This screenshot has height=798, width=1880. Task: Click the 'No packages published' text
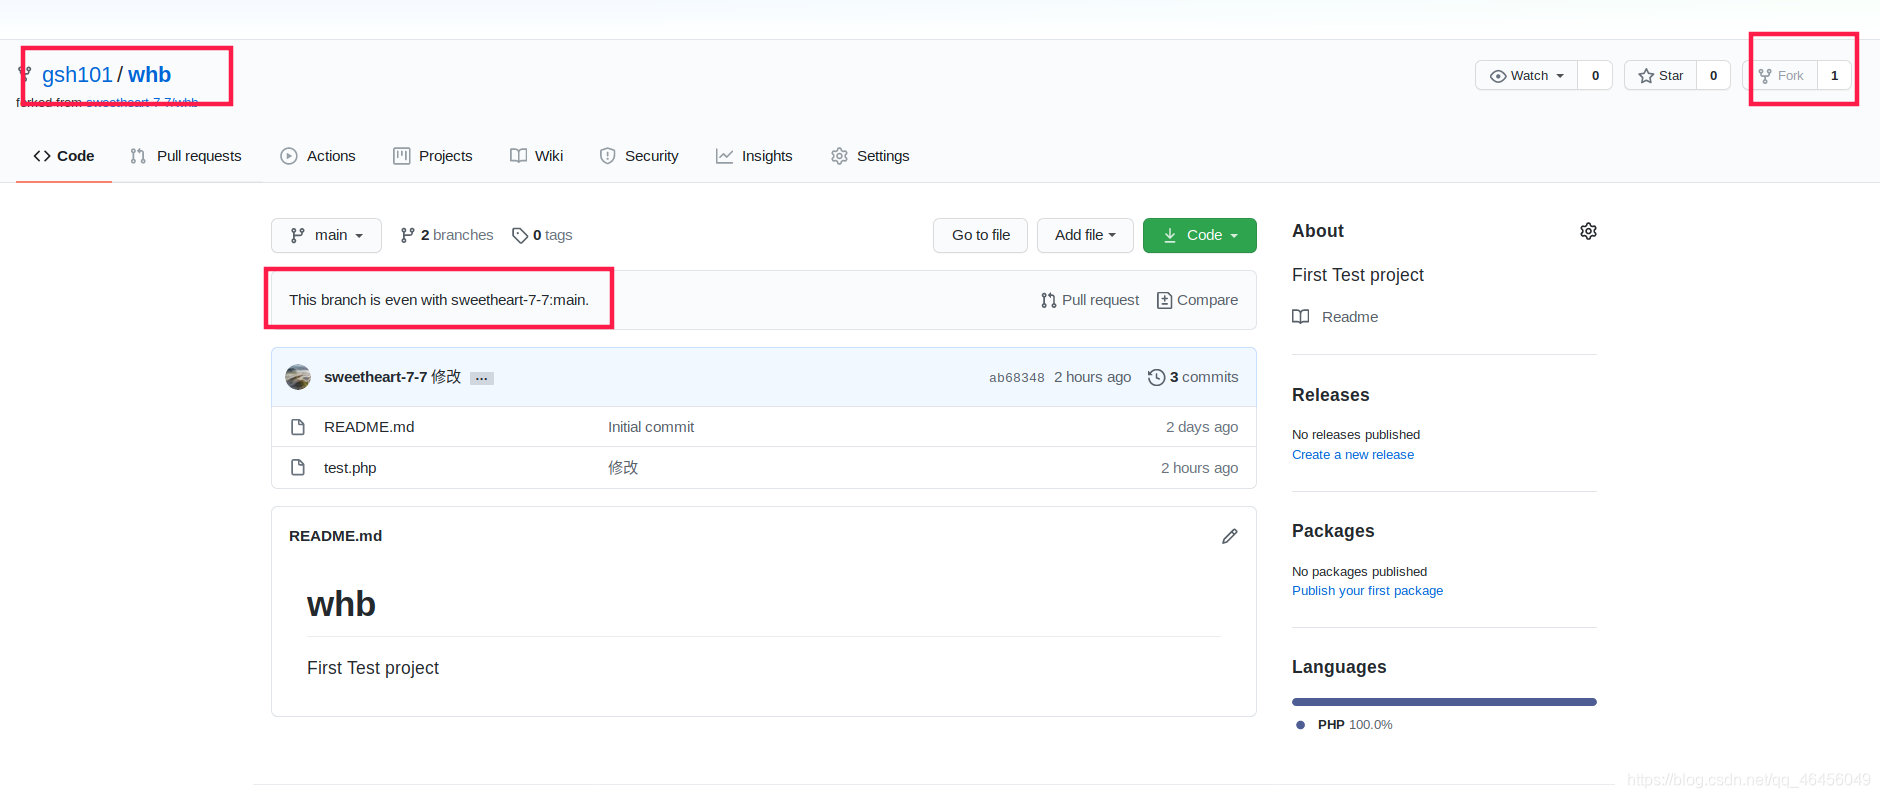coord(1360,572)
